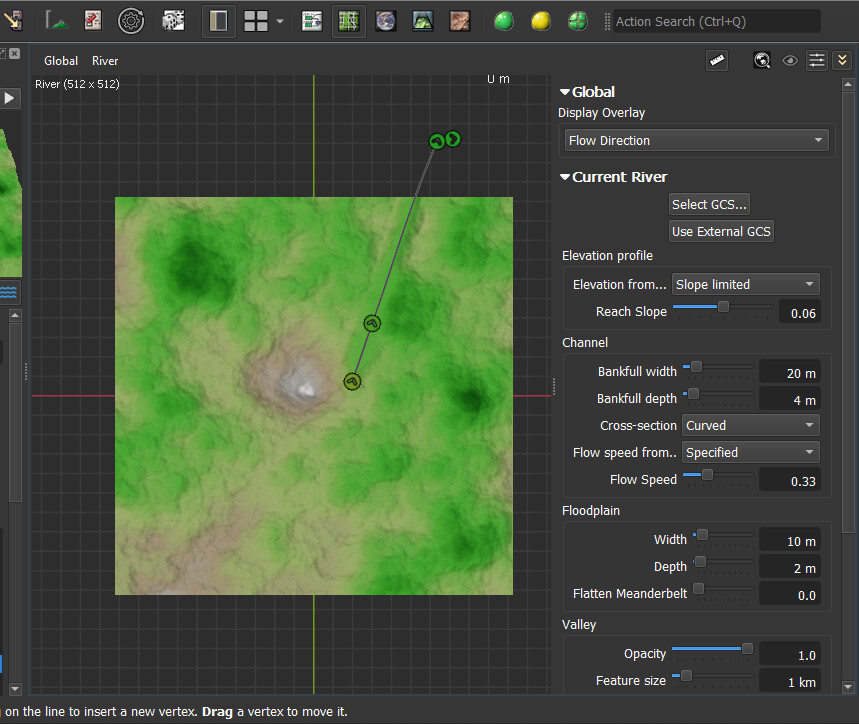Click the Reach Slope slider

click(722, 308)
